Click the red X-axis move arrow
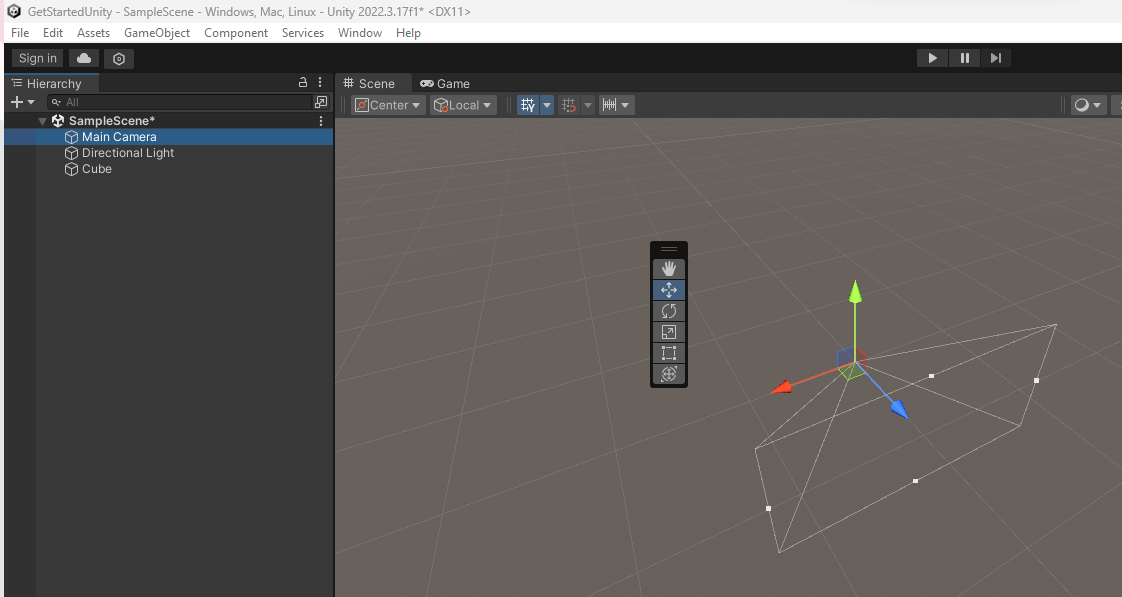Screen dimensions: 1122x597 click(x=781, y=387)
